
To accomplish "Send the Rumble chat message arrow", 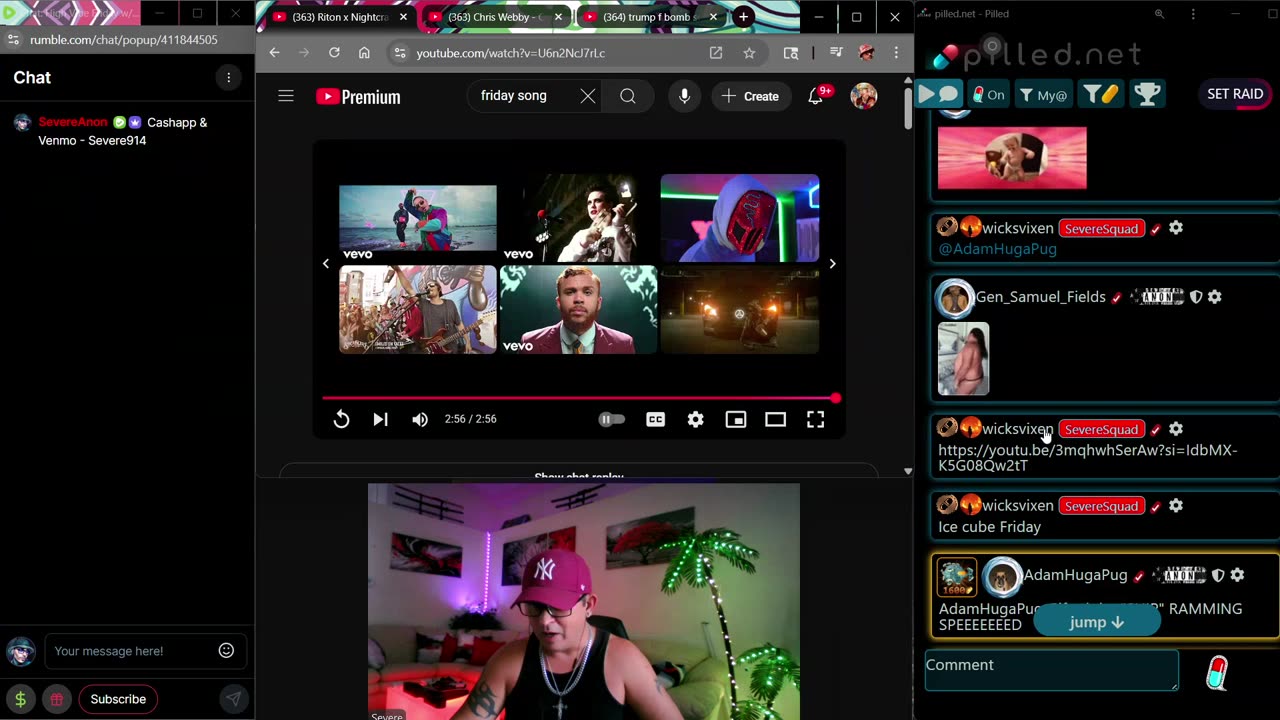I will (233, 699).
